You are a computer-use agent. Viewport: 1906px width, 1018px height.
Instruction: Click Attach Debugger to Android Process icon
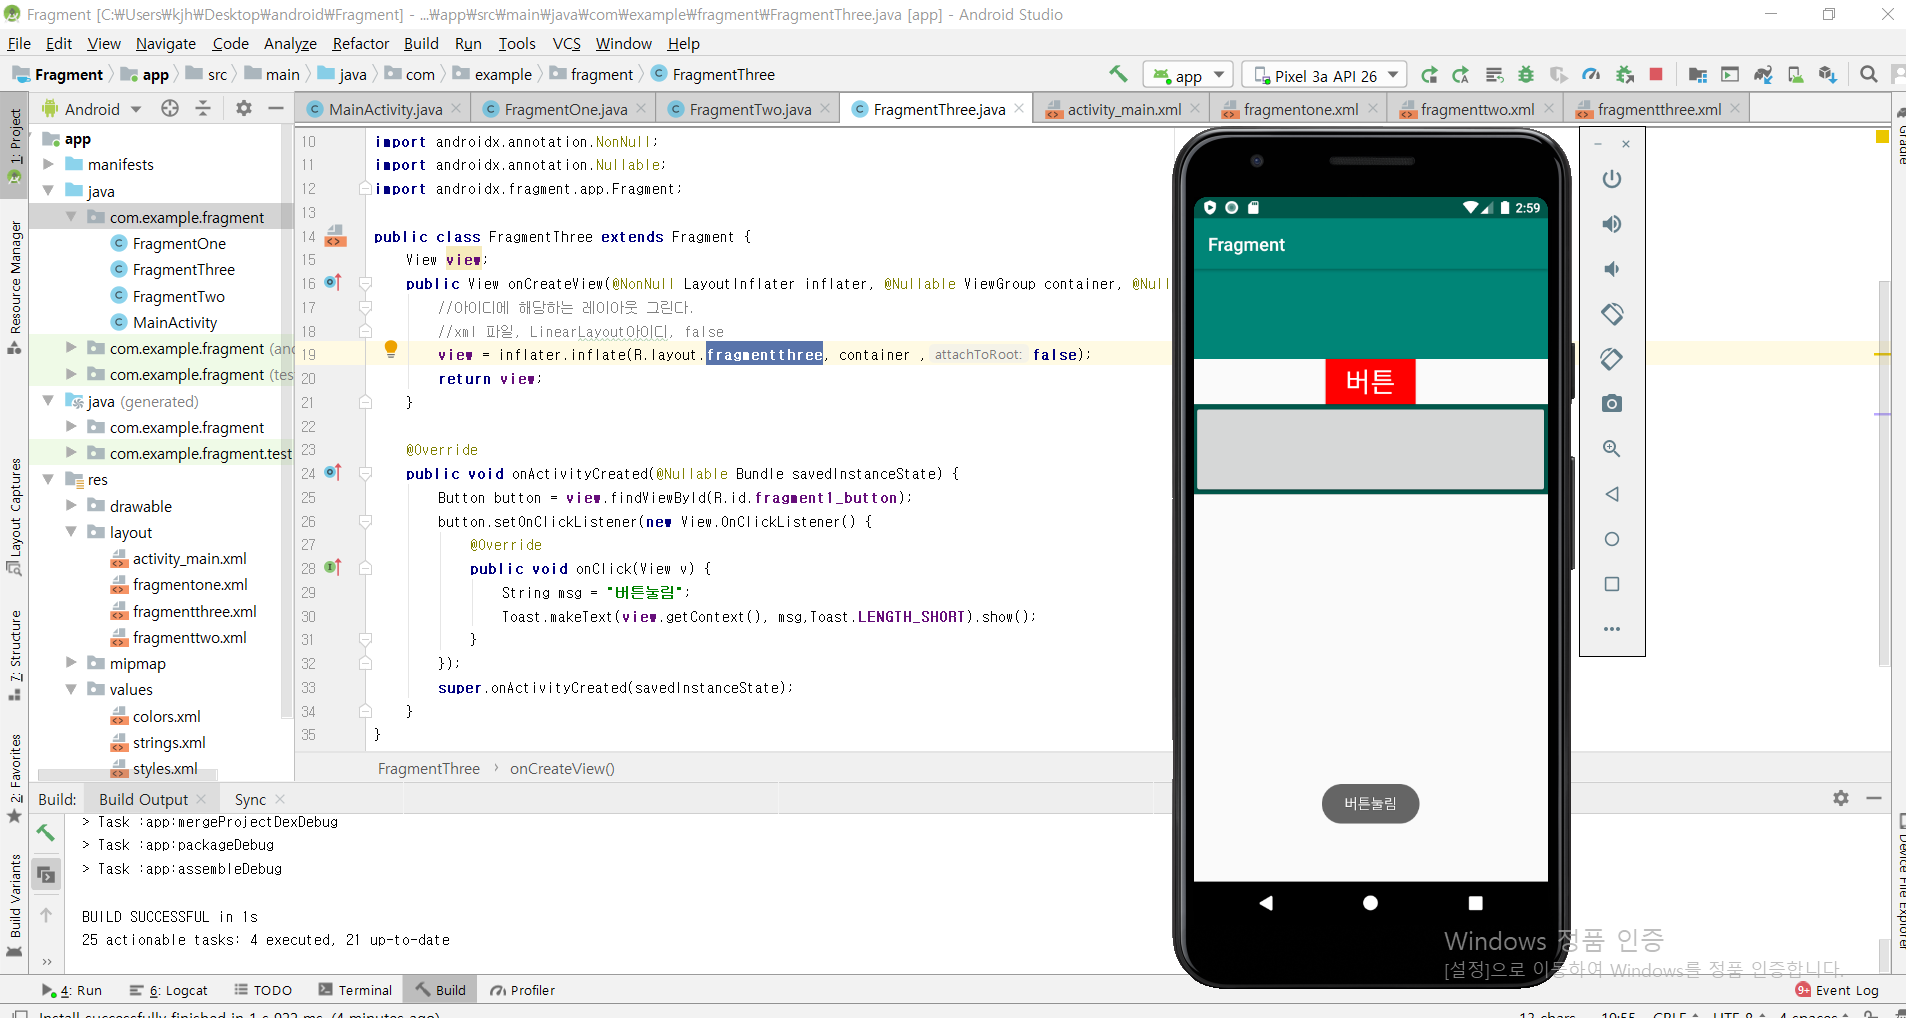[x=1625, y=75]
